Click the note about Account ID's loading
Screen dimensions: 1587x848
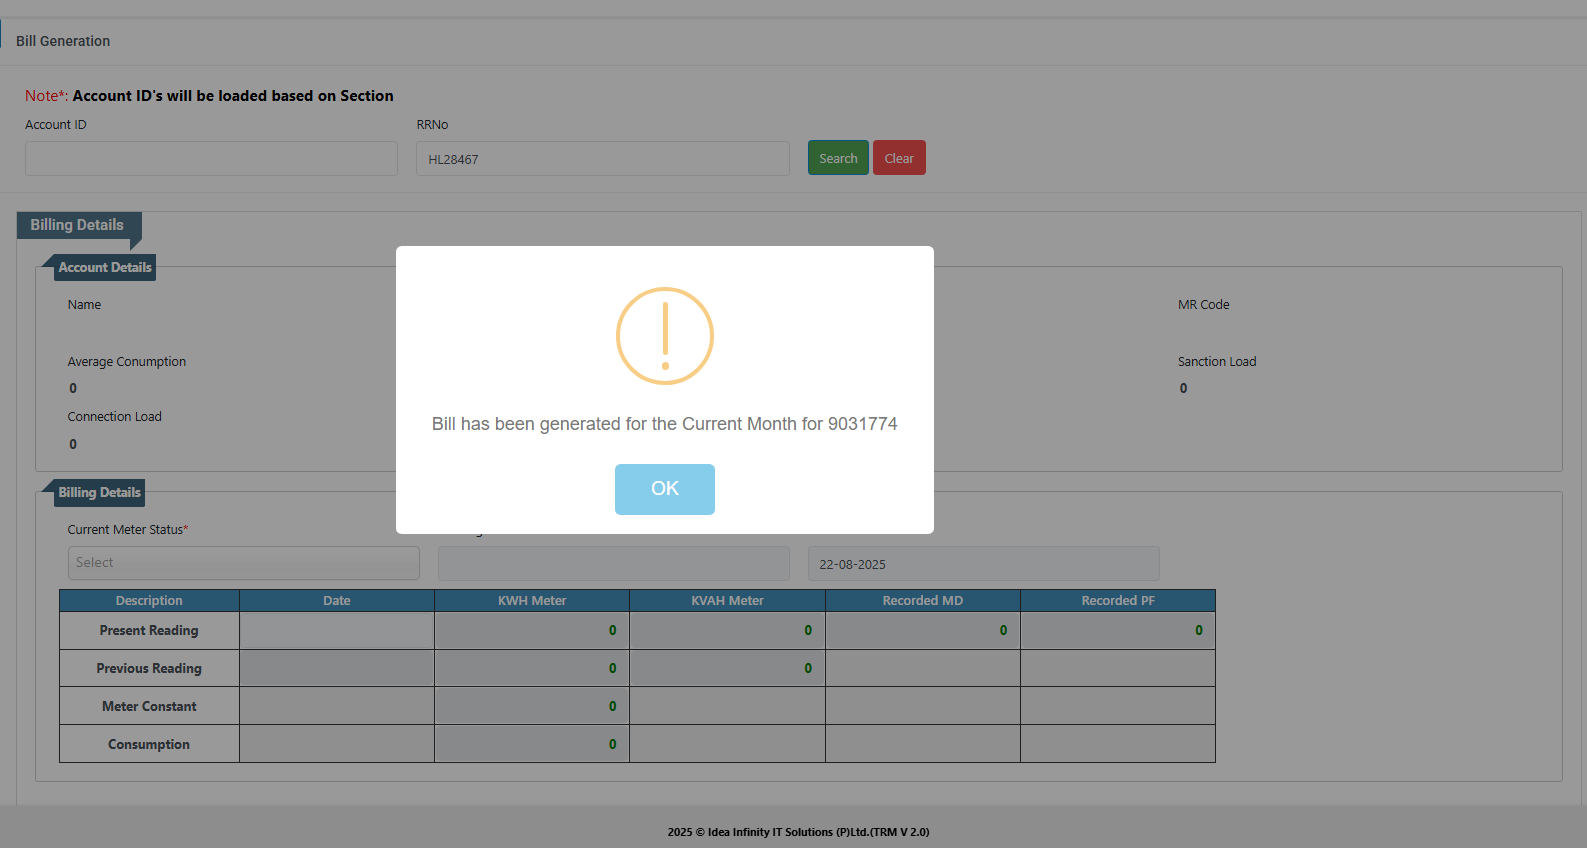point(209,96)
